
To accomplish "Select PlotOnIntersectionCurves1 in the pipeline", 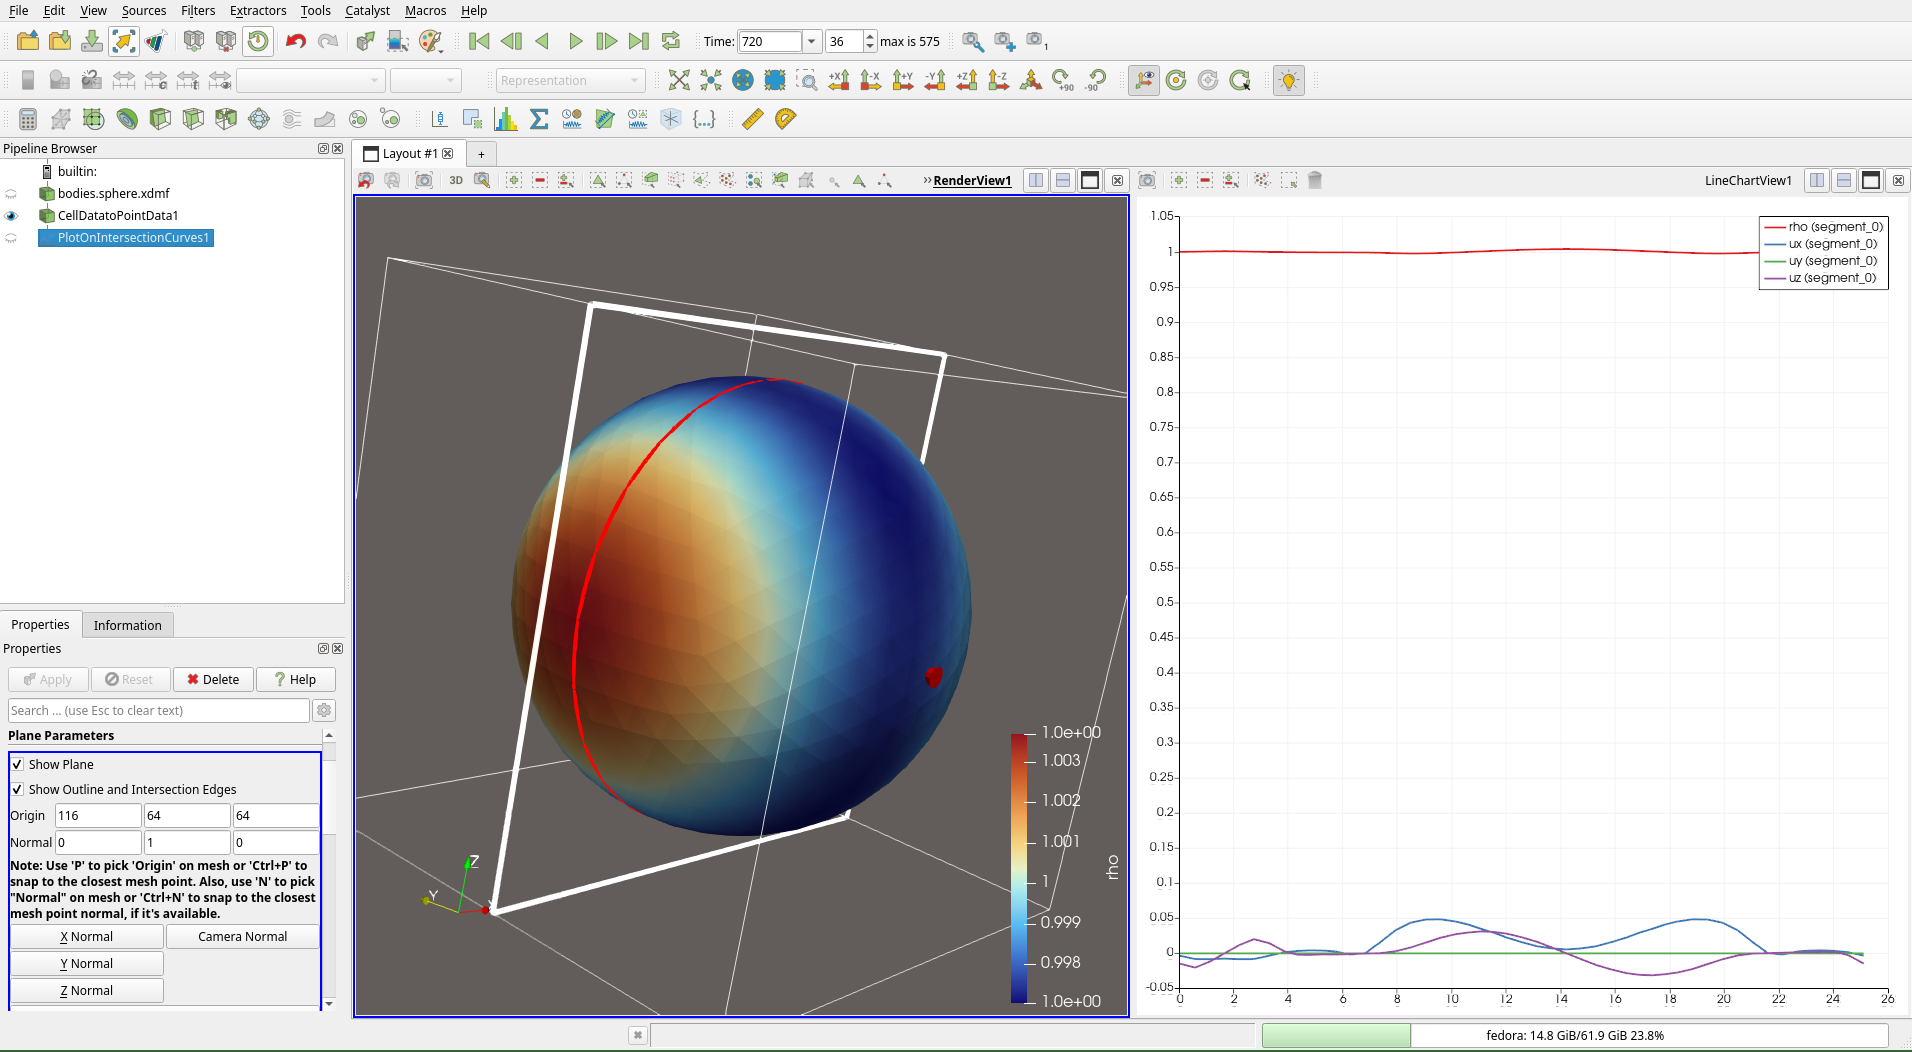I will pos(133,238).
